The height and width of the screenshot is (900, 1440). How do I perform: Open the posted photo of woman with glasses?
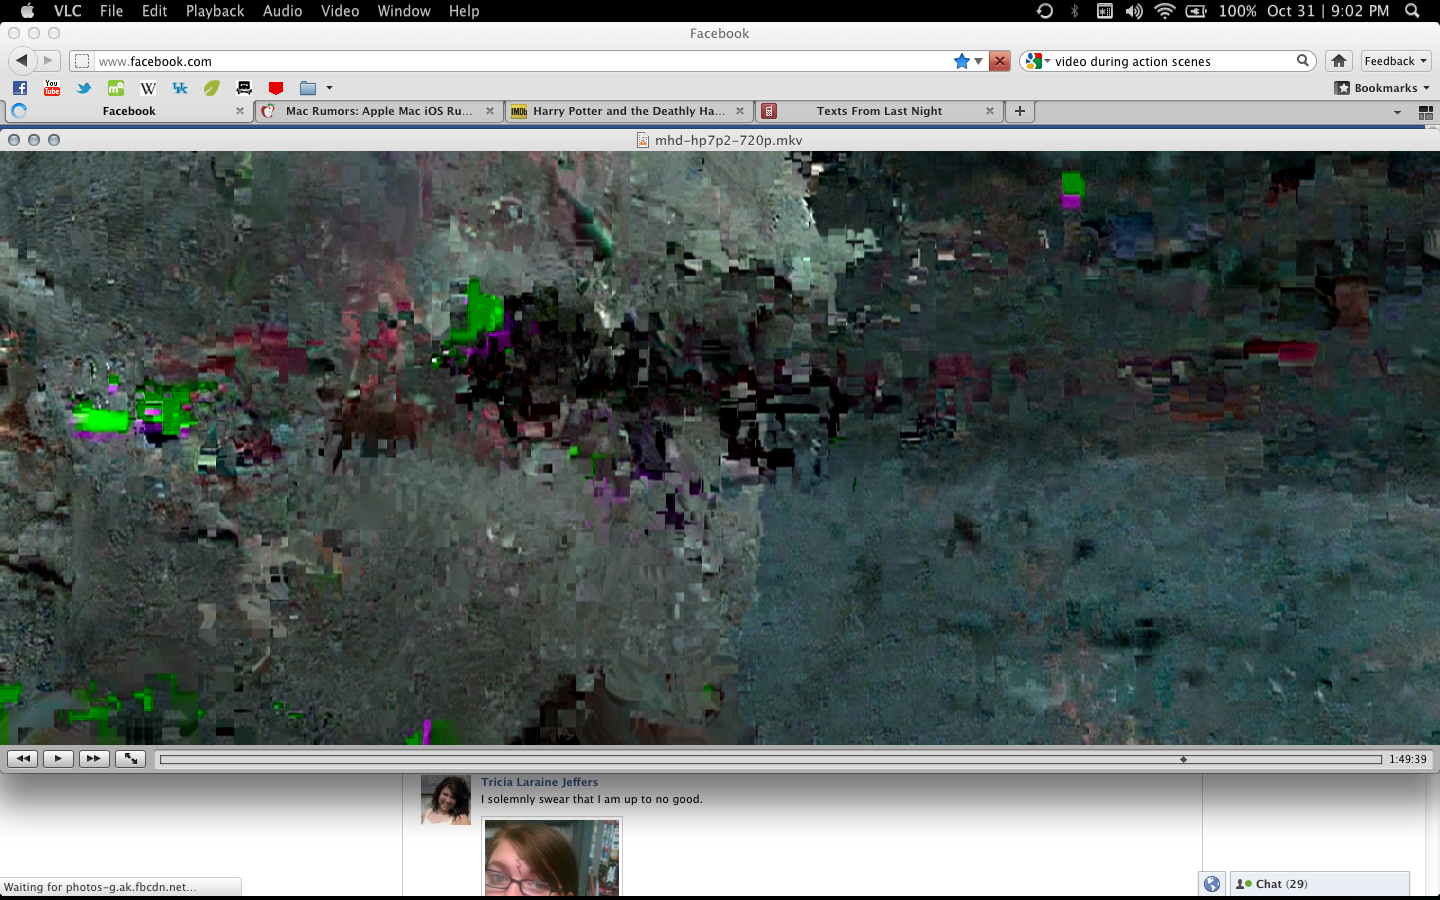(552, 857)
